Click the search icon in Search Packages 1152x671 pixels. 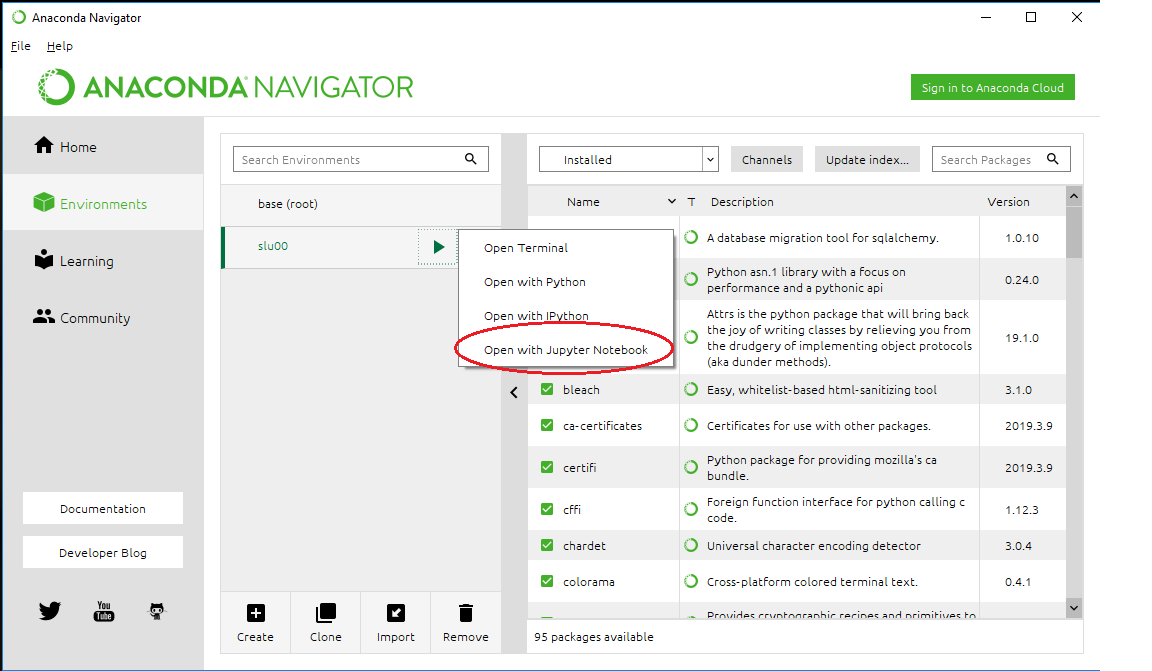(x=1053, y=159)
